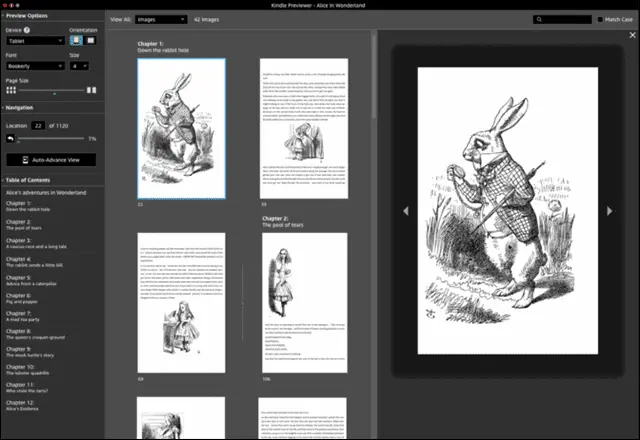Click the Device help question mark icon
The height and width of the screenshot is (440, 640).
(27, 30)
